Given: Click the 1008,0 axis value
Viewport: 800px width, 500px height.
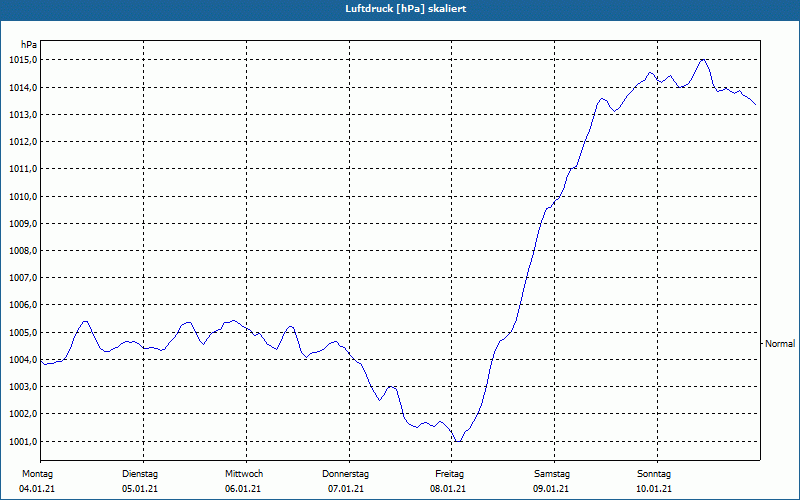Looking at the screenshot, I should (x=23, y=251).
